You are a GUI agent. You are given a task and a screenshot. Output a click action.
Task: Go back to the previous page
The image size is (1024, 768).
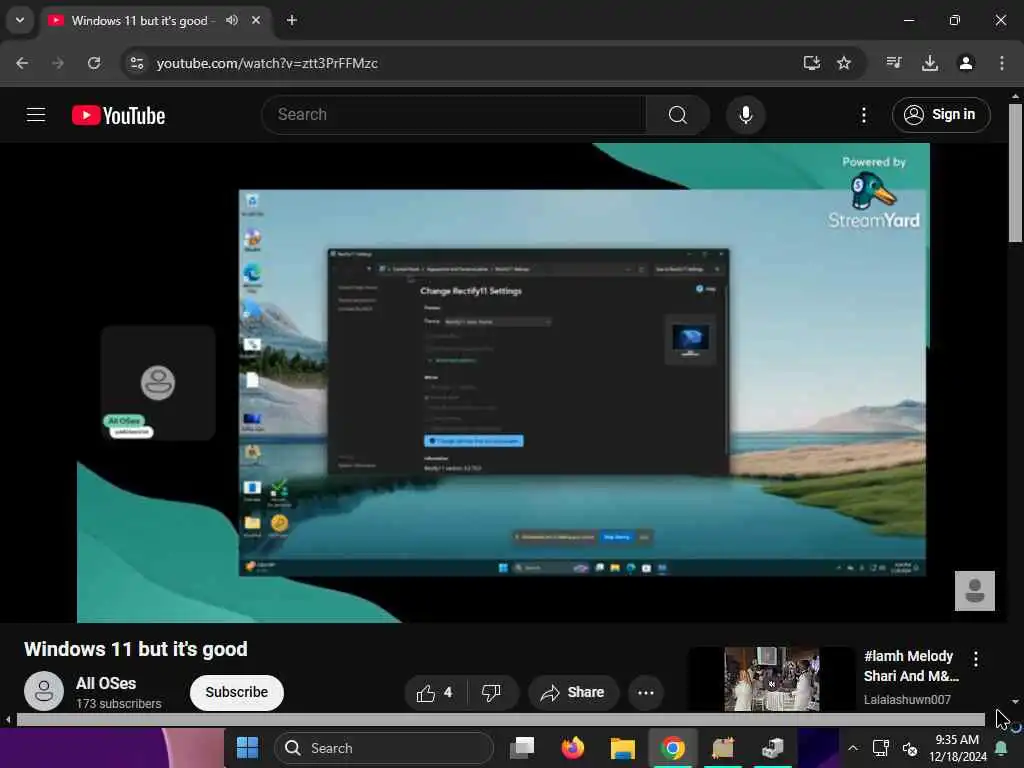click(x=22, y=63)
